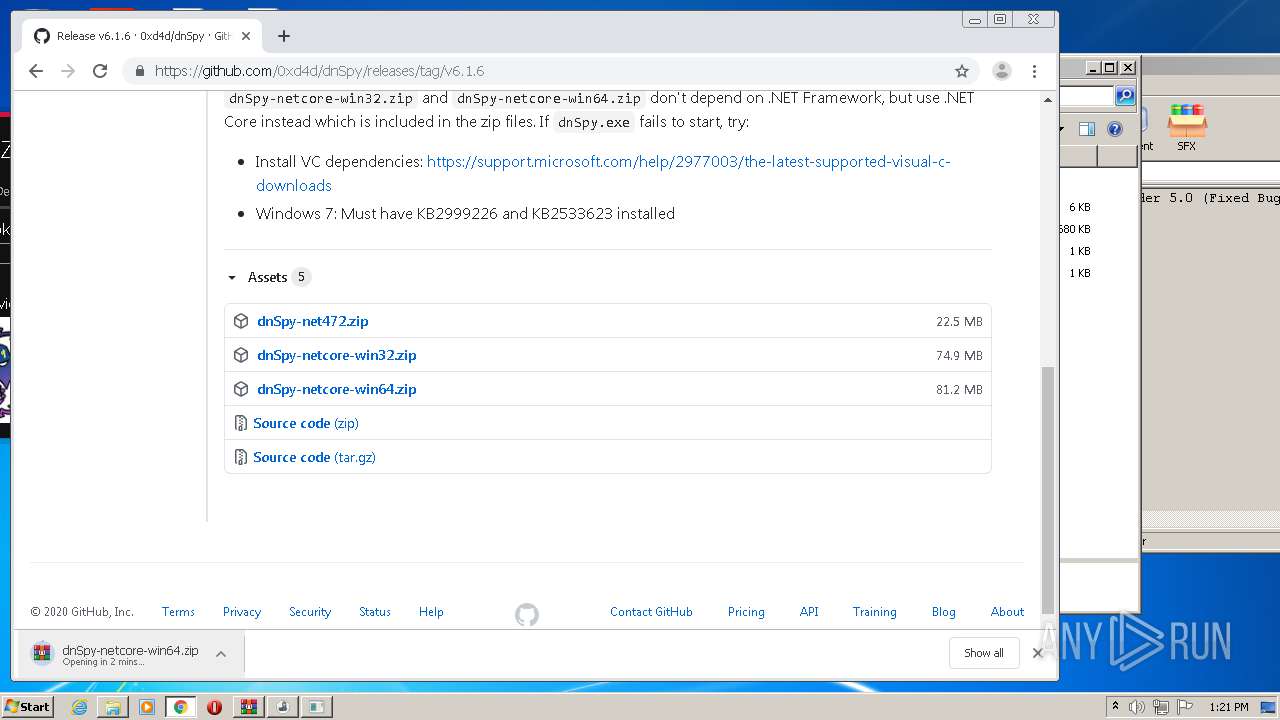1280x720 pixels.
Task: Open a new tab with the plus button
Action: (284, 36)
